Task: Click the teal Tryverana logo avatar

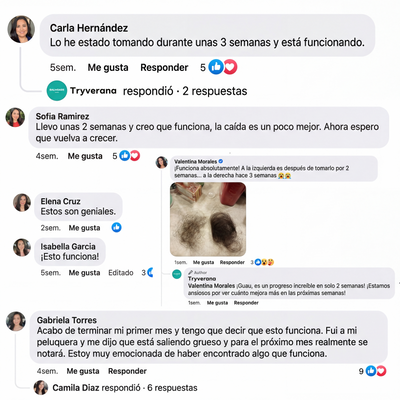Action: tap(57, 90)
